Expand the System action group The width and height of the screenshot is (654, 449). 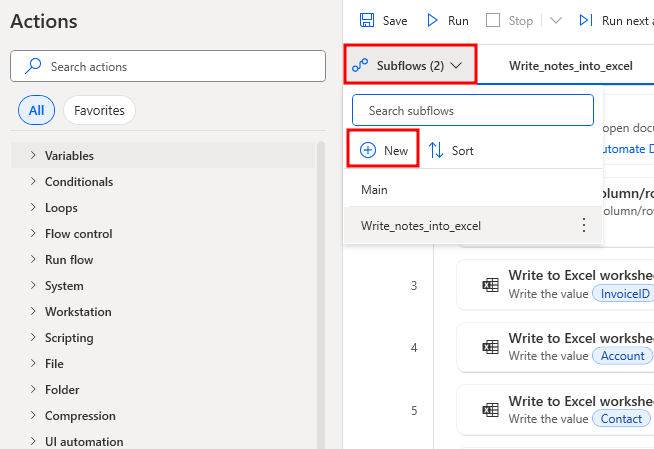point(33,286)
